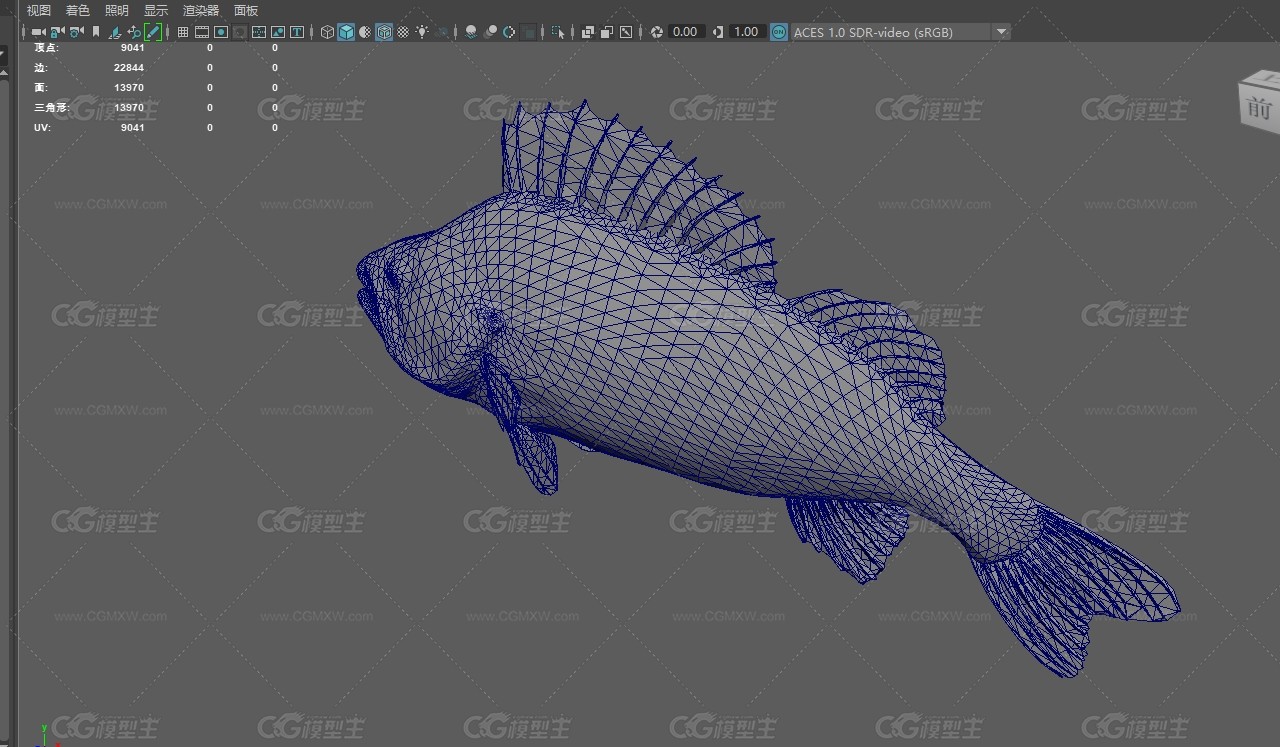Click the Image Plane icon
The width and height of the screenshot is (1280, 747).
(115, 32)
